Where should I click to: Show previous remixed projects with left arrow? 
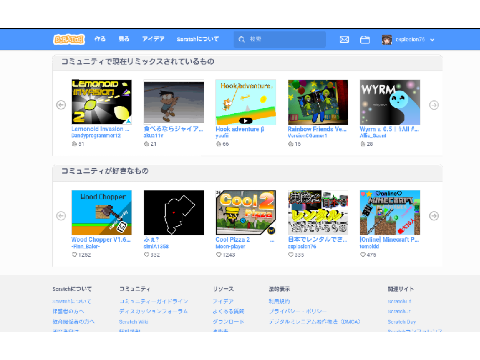click(61, 105)
